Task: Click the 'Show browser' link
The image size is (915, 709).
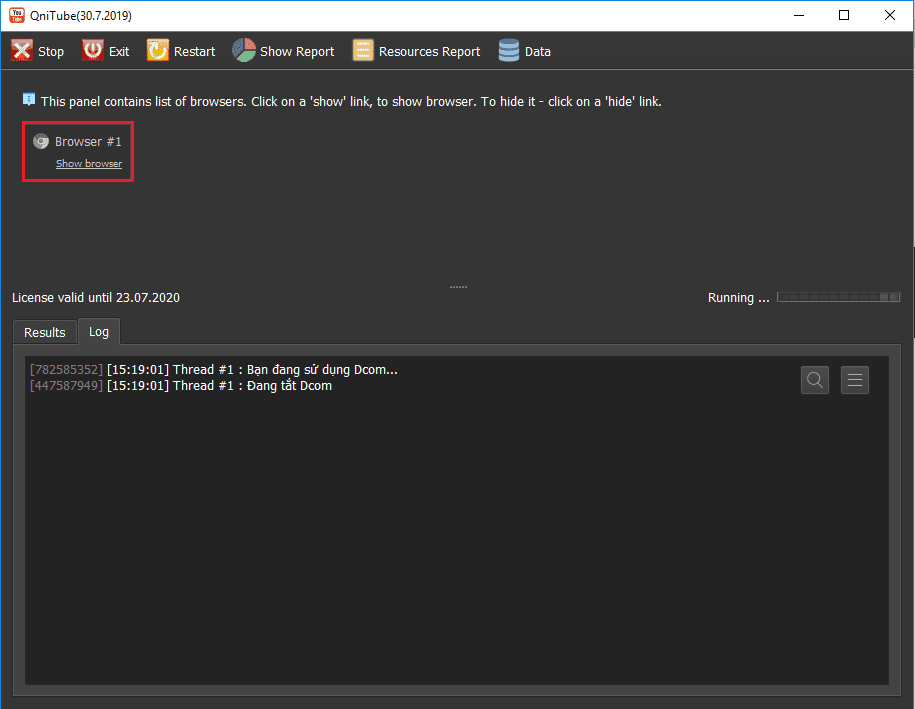Action: point(89,164)
